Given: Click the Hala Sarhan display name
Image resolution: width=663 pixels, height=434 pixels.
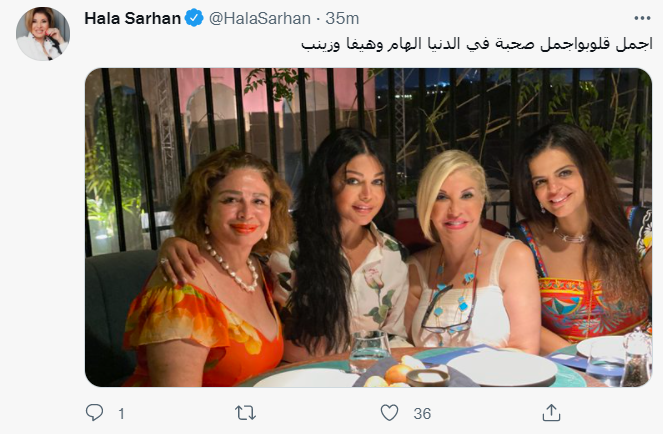Looking at the screenshot, I should pos(133,19).
